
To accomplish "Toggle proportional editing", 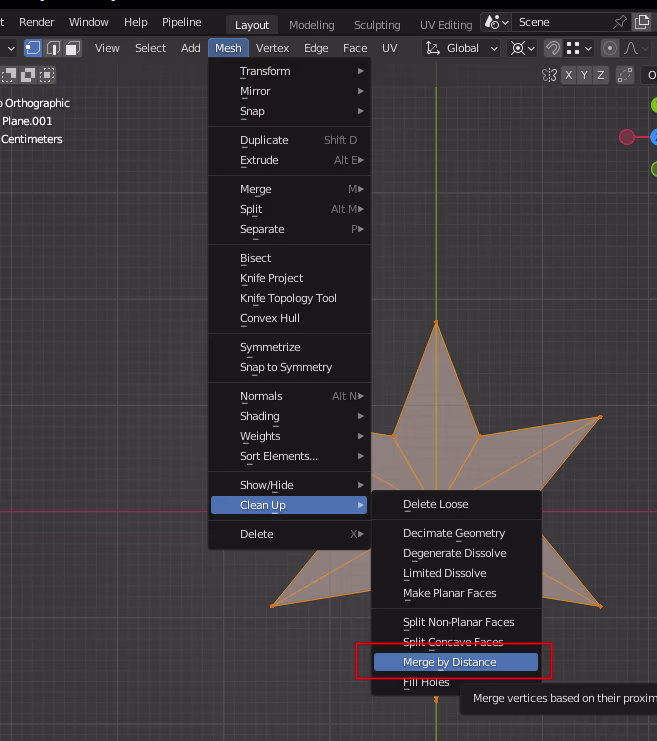I will [610, 48].
